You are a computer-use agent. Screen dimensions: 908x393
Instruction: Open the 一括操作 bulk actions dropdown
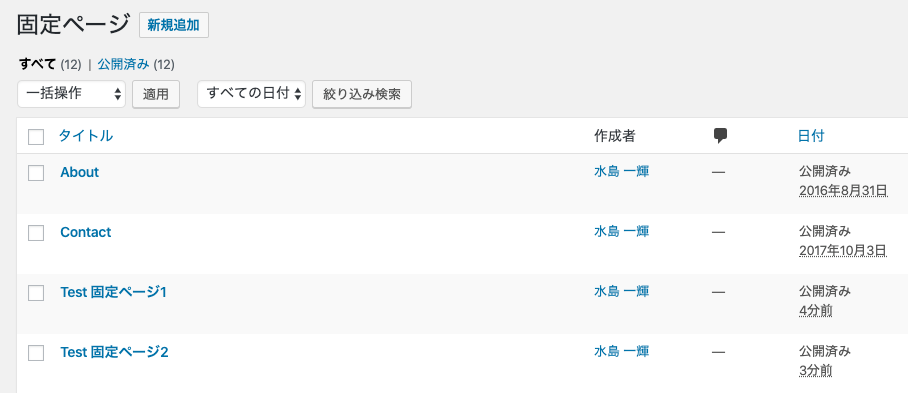tap(72, 94)
